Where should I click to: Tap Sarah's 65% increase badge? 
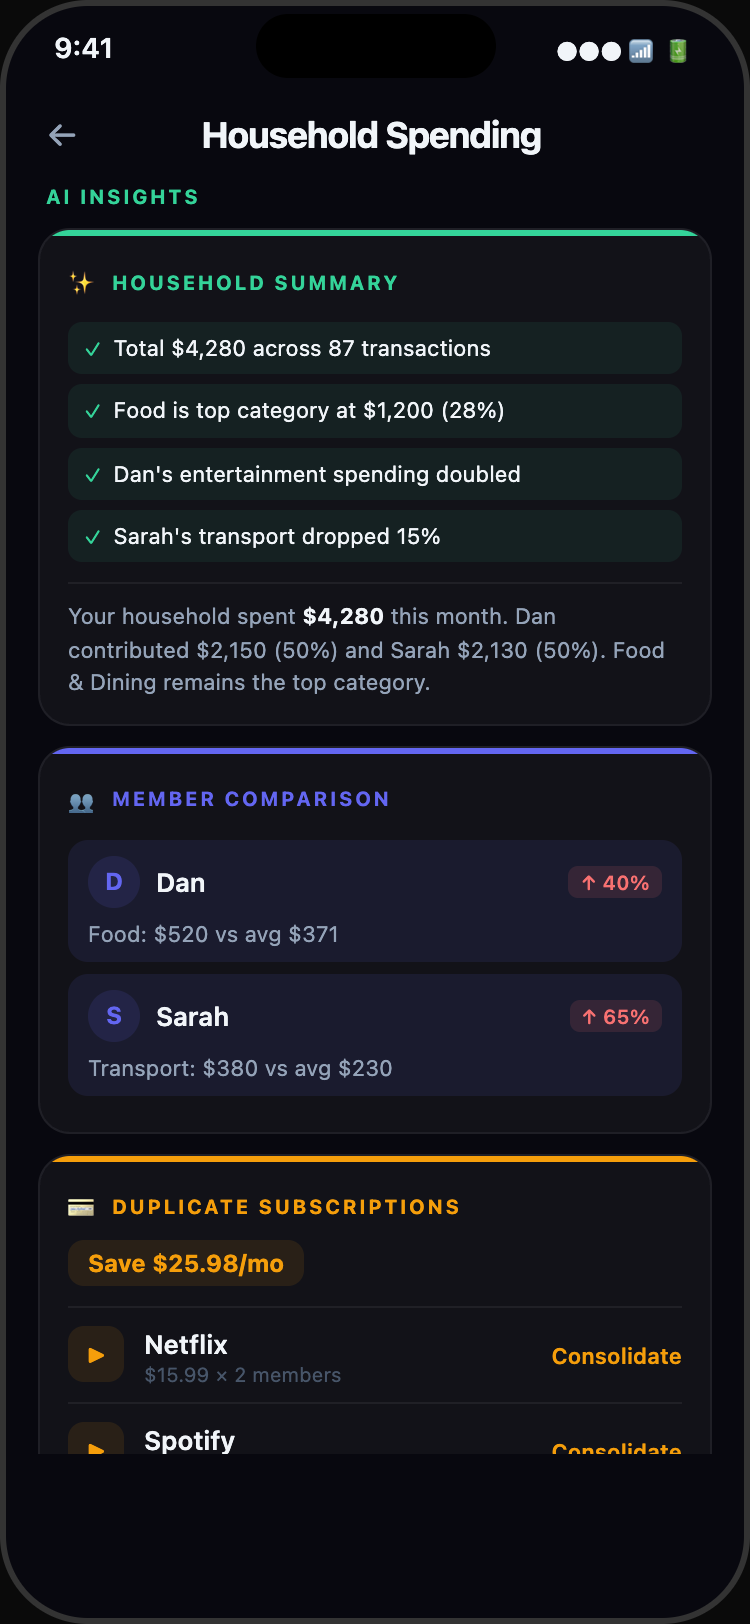pyautogui.click(x=616, y=1017)
